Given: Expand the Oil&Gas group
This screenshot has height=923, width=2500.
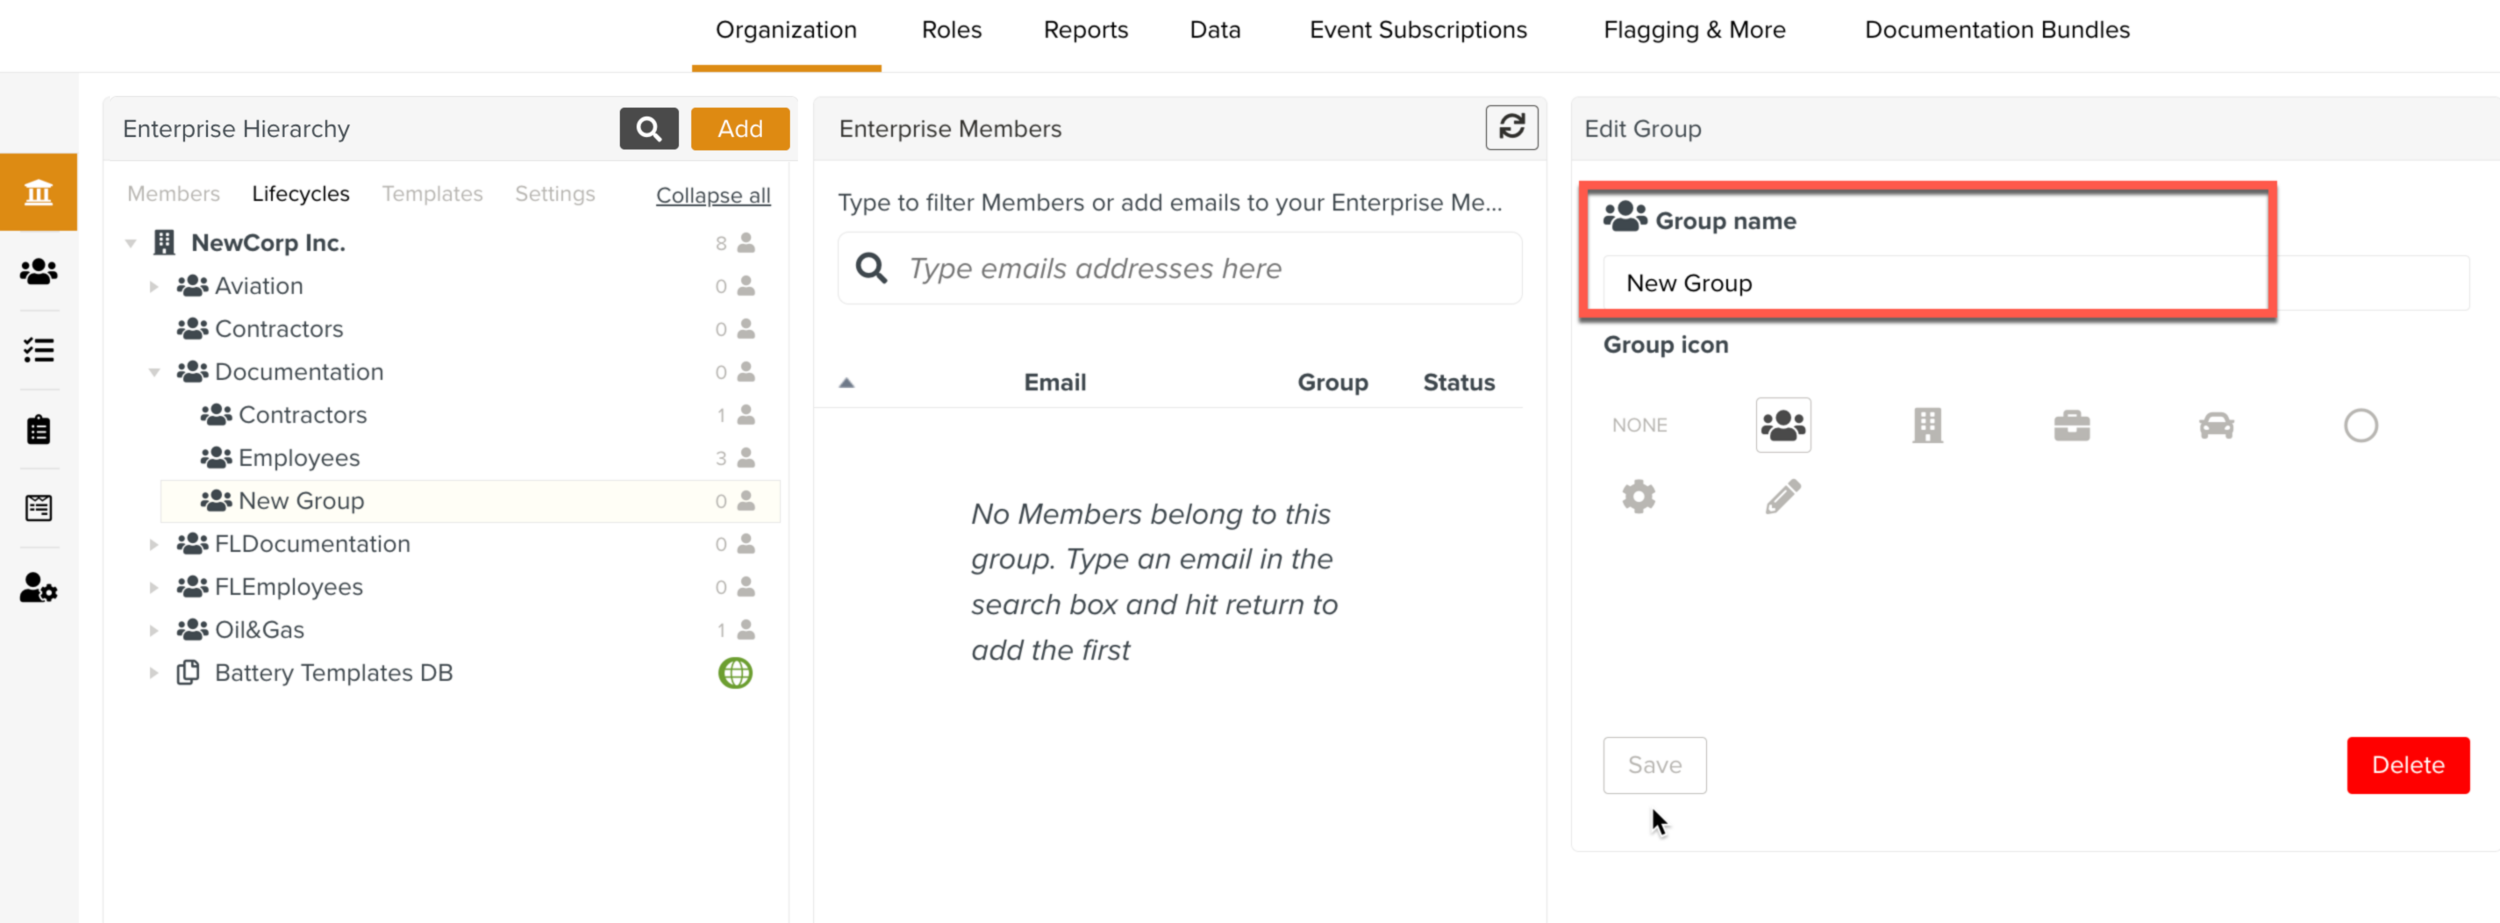Looking at the screenshot, I should pyautogui.click(x=154, y=629).
